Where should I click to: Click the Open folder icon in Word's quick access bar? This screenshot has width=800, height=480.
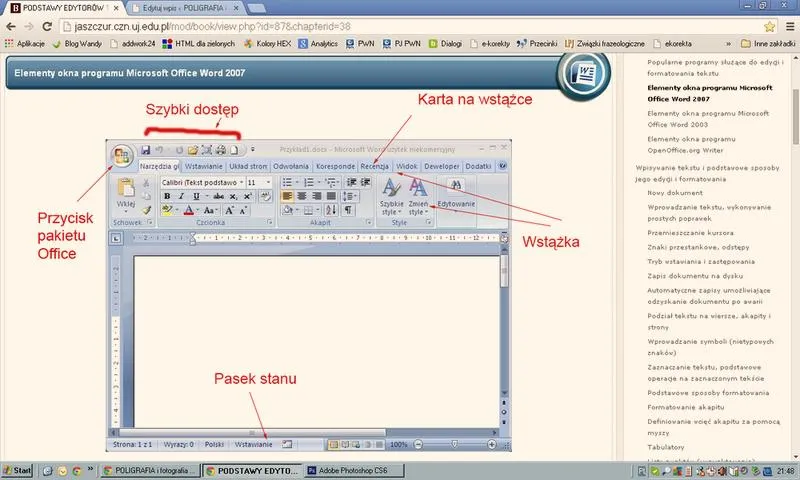(x=192, y=150)
